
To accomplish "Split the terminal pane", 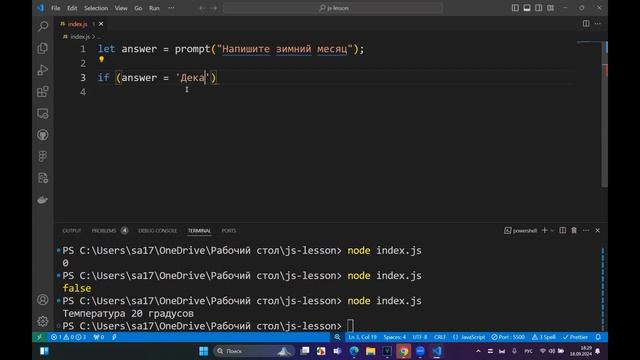I will pos(562,231).
